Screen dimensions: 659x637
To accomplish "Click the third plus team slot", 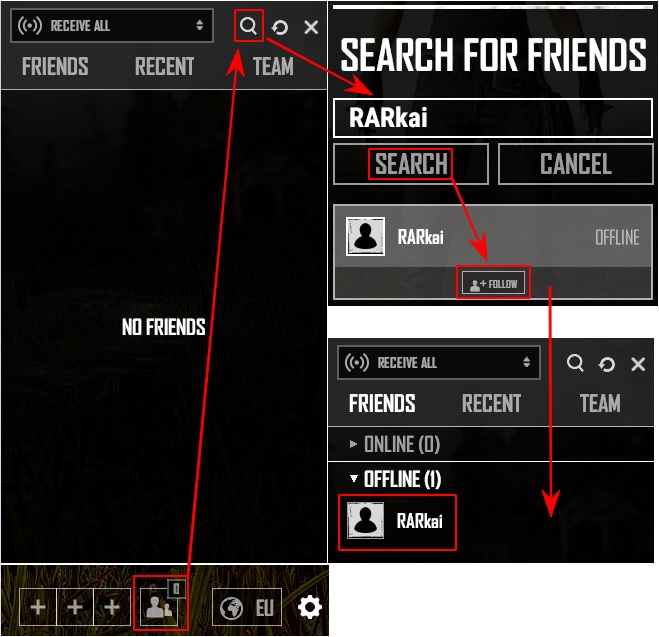I will click(x=112, y=607).
